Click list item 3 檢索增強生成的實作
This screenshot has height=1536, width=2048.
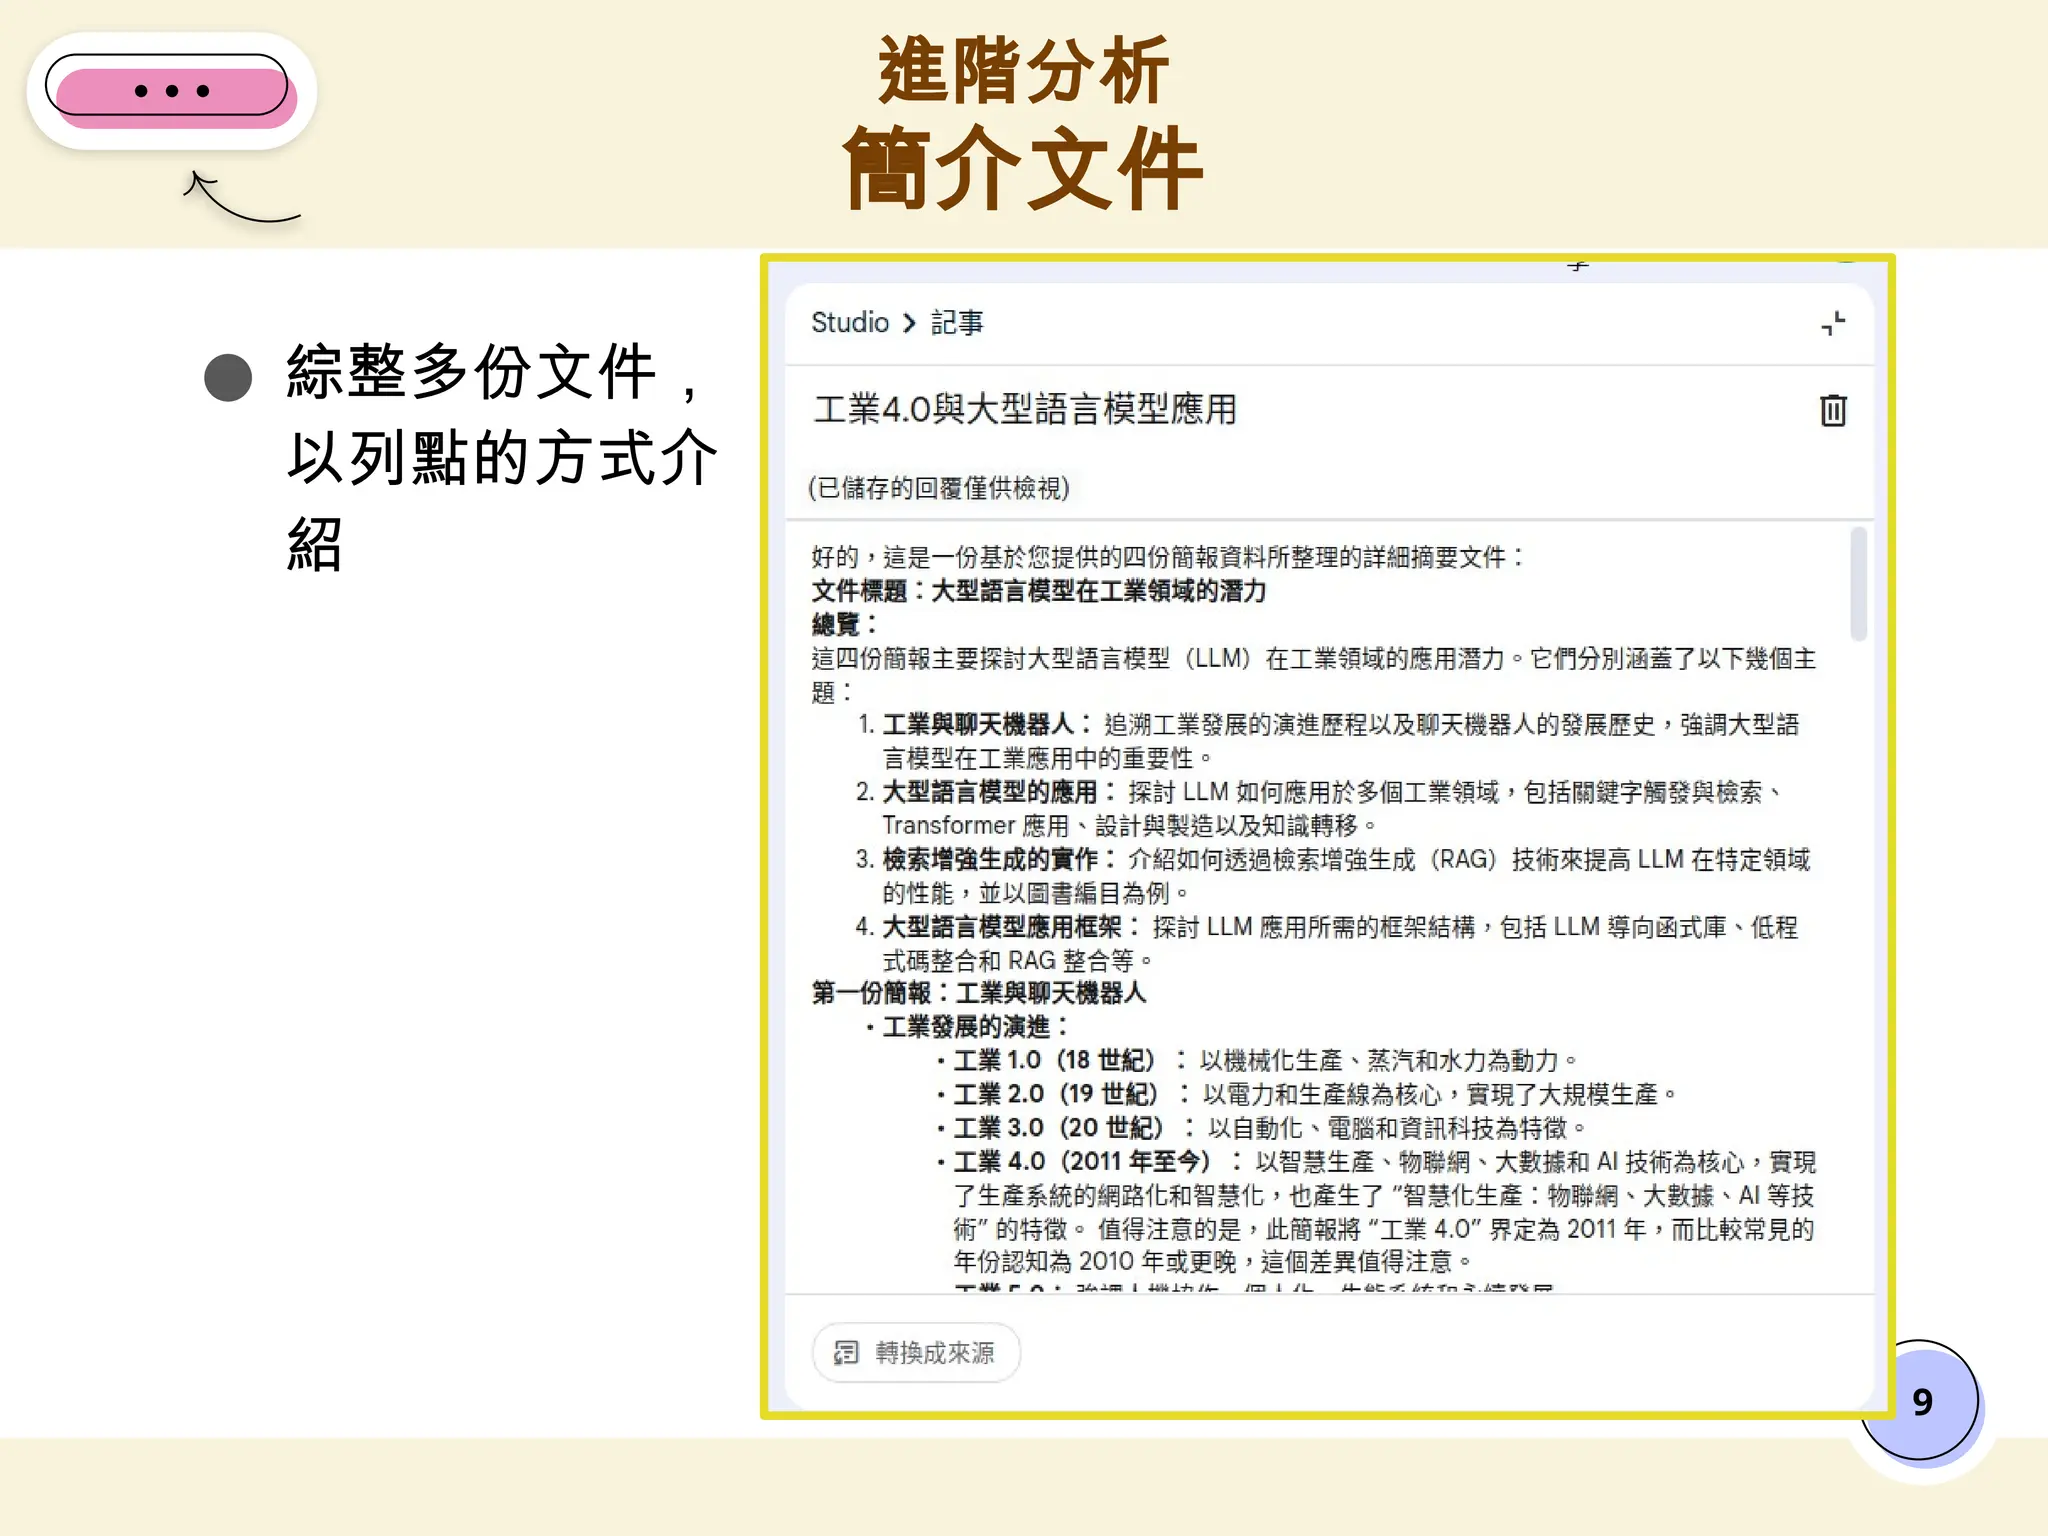[1333, 876]
